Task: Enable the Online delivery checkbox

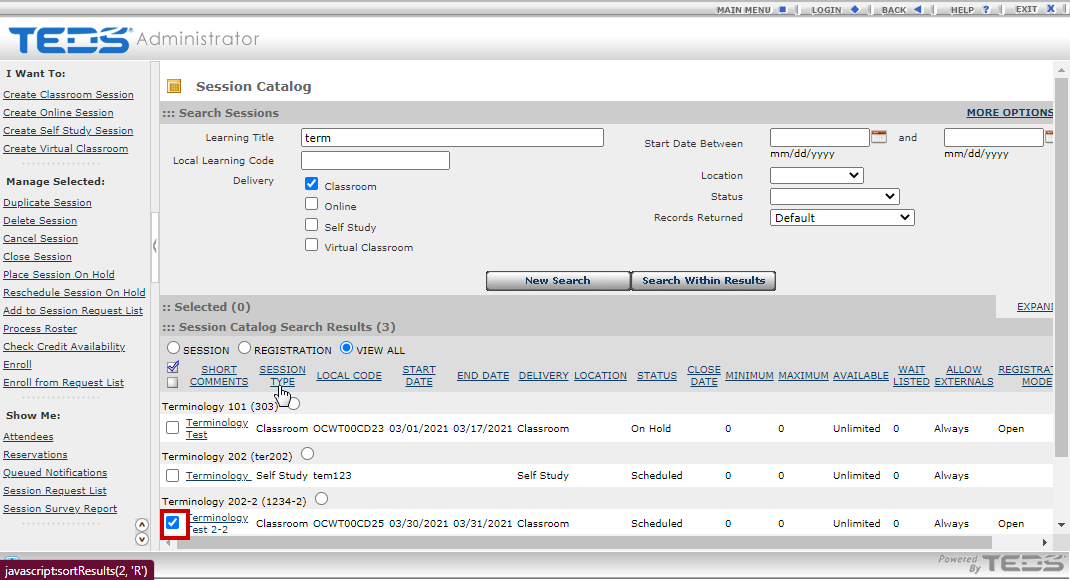Action: pyautogui.click(x=312, y=204)
